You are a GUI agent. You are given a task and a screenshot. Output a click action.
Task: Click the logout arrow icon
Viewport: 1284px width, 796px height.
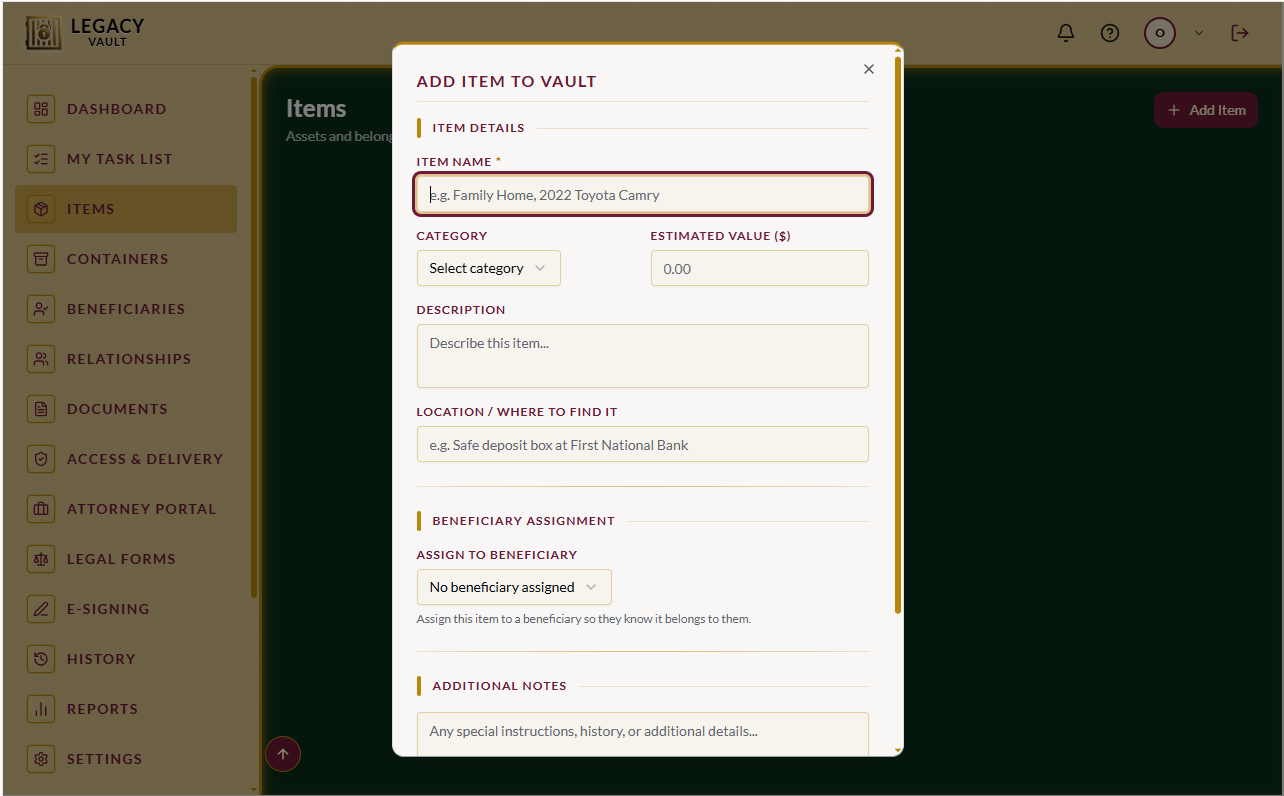pyautogui.click(x=1240, y=33)
